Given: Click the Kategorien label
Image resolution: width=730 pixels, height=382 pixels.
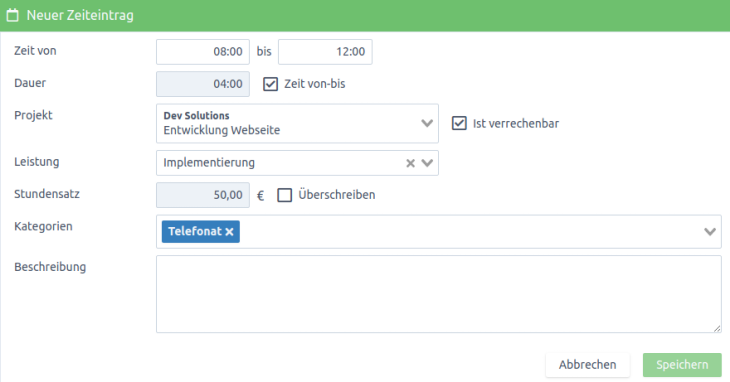Looking at the screenshot, I should coord(43,227).
